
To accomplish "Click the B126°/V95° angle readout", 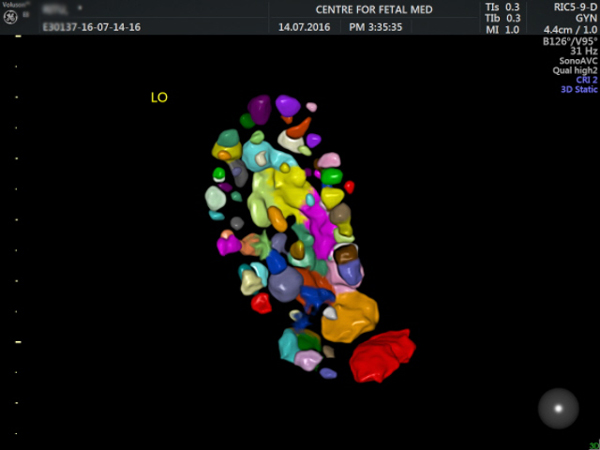I will click(x=570, y=41).
